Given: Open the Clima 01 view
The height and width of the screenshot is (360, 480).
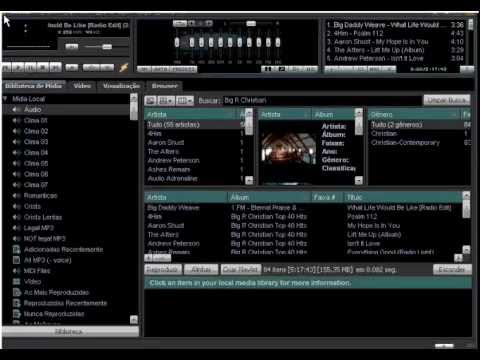Looking at the screenshot, I should point(36,120).
